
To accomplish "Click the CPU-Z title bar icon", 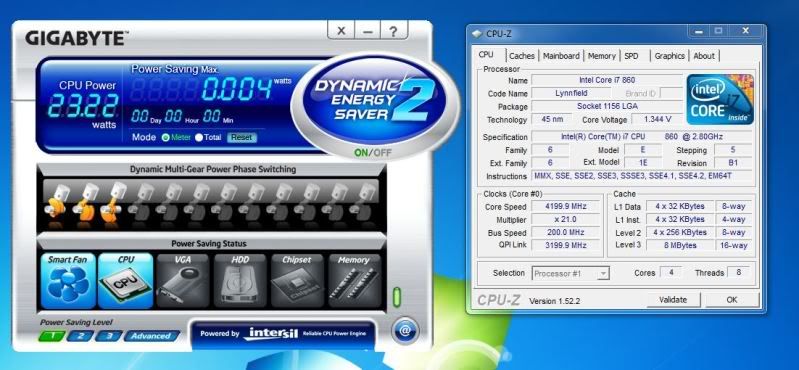I will tap(476, 34).
